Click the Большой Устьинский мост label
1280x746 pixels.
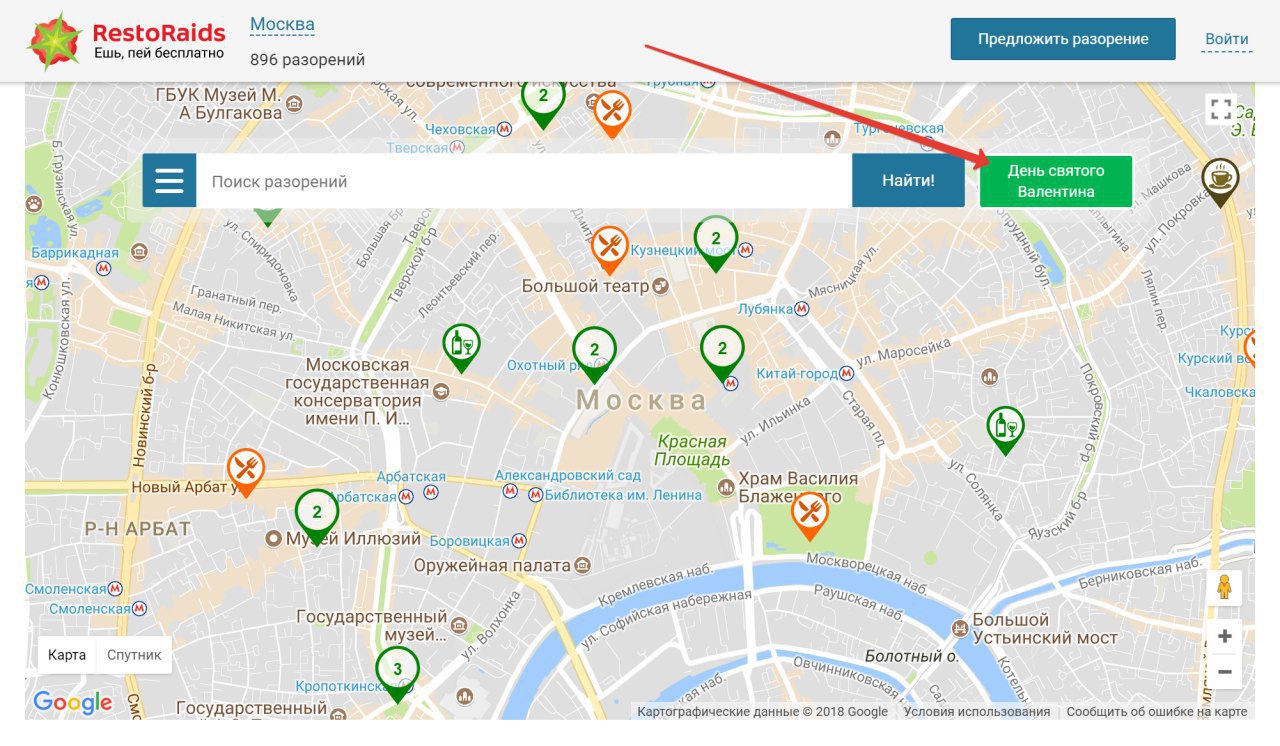pyautogui.click(x=1045, y=629)
